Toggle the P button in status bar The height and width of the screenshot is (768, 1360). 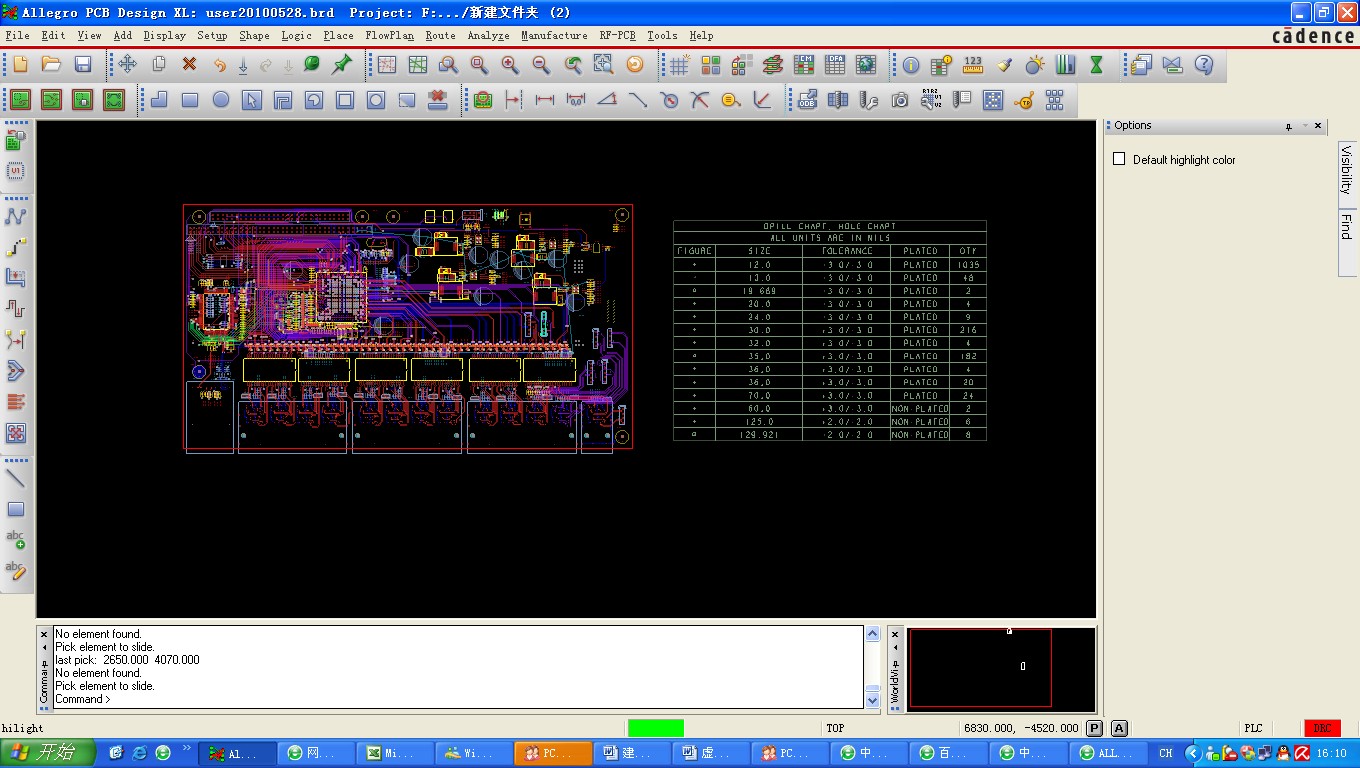click(x=1094, y=728)
